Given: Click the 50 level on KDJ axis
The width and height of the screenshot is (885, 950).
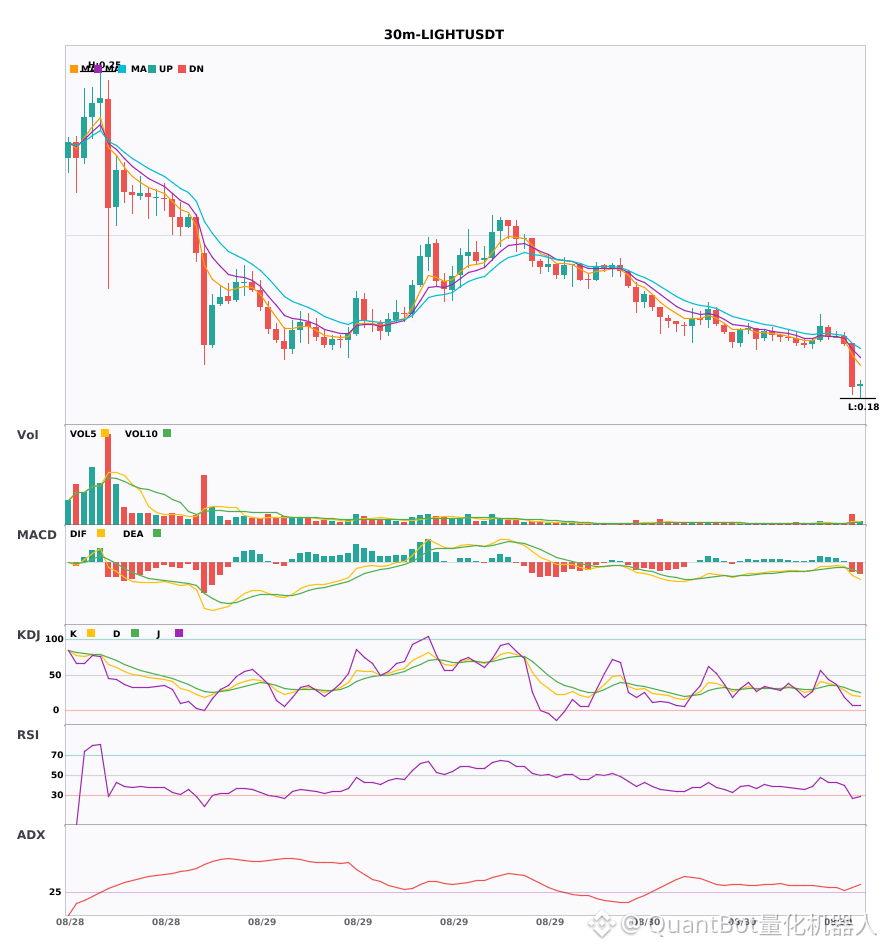Looking at the screenshot, I should coord(55,675).
